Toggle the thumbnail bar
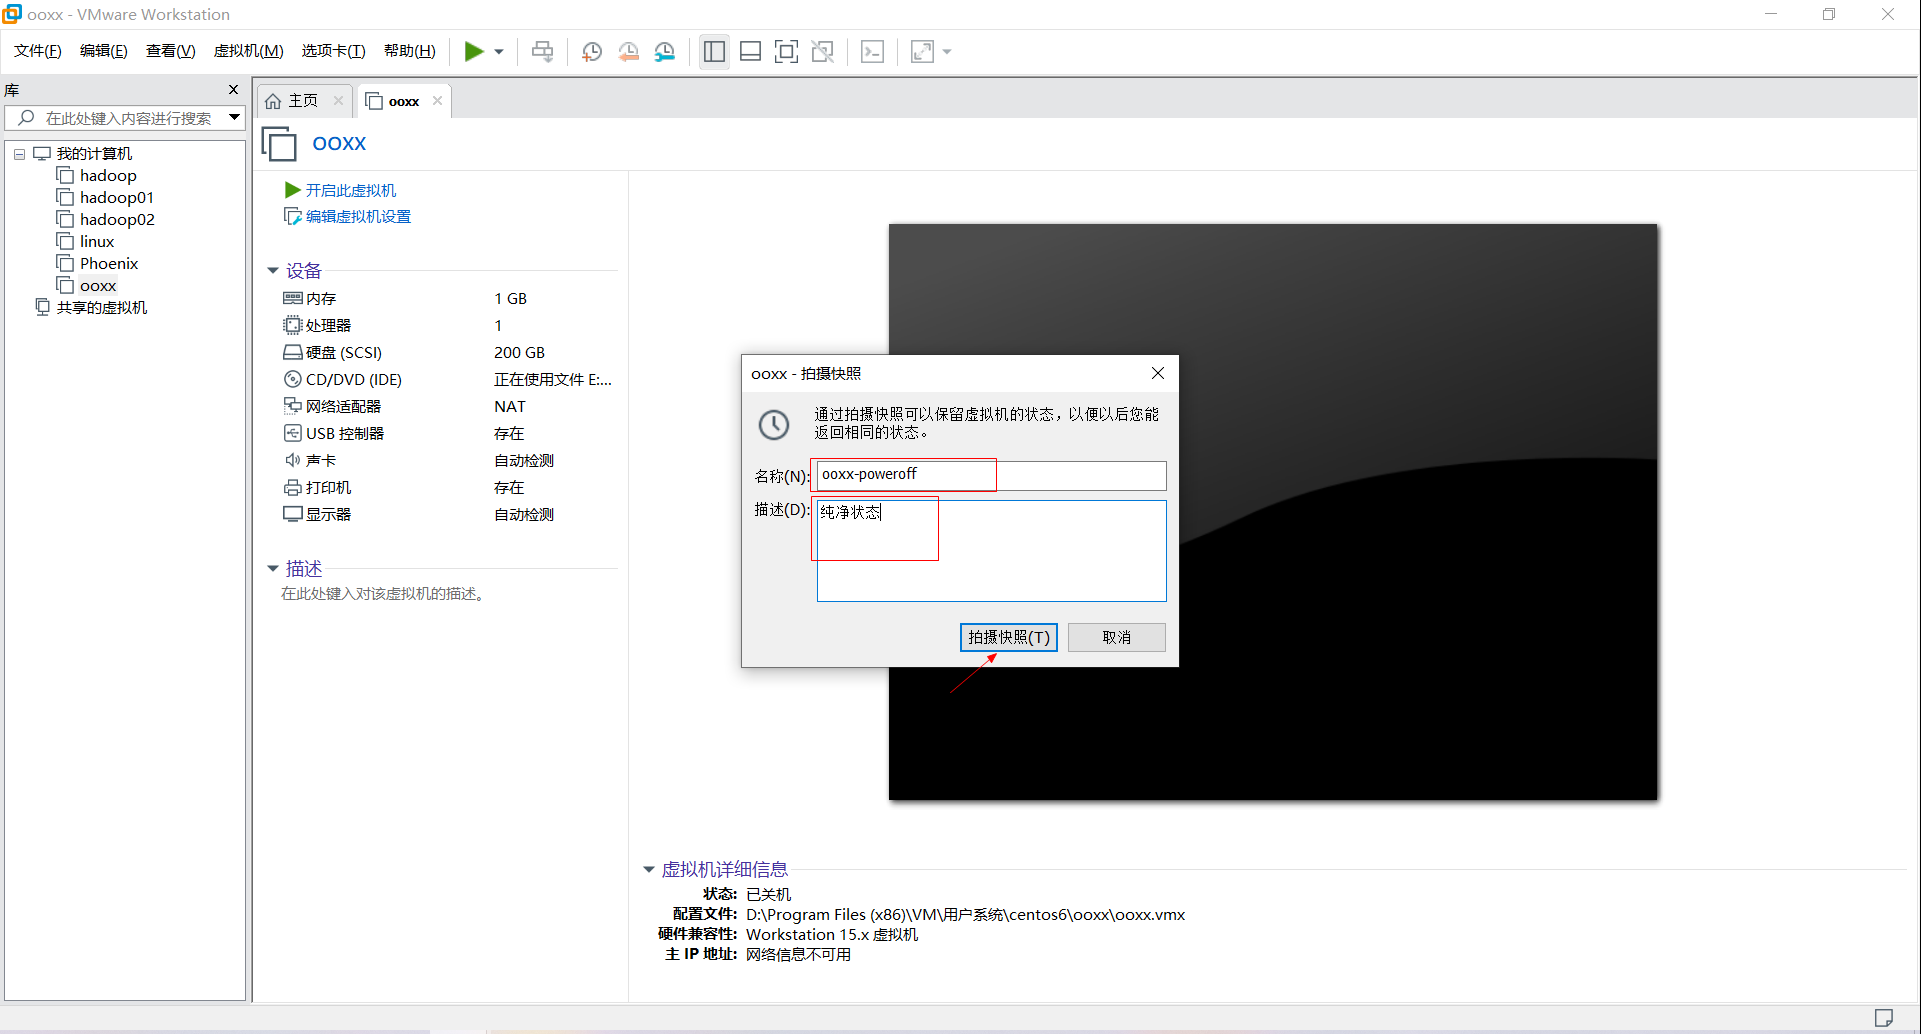This screenshot has height=1034, width=1921. tap(750, 51)
